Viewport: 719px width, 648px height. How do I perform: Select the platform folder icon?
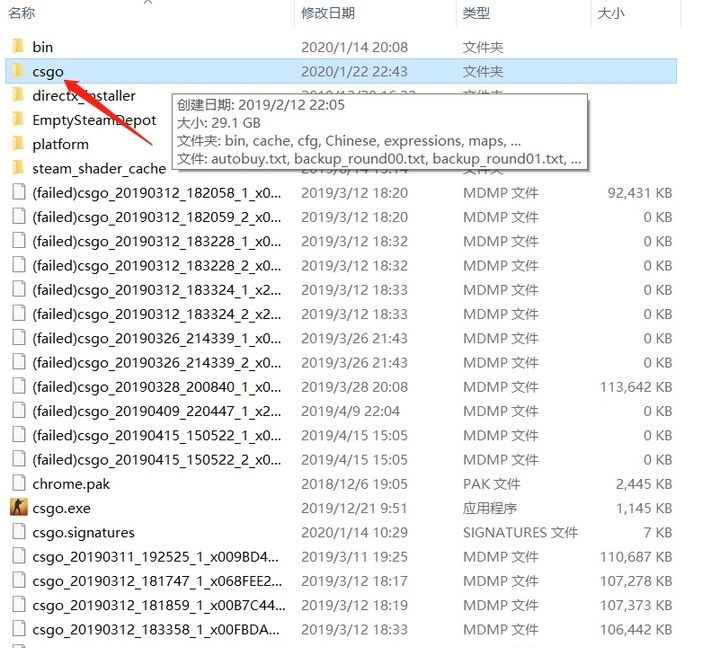pos(18,144)
